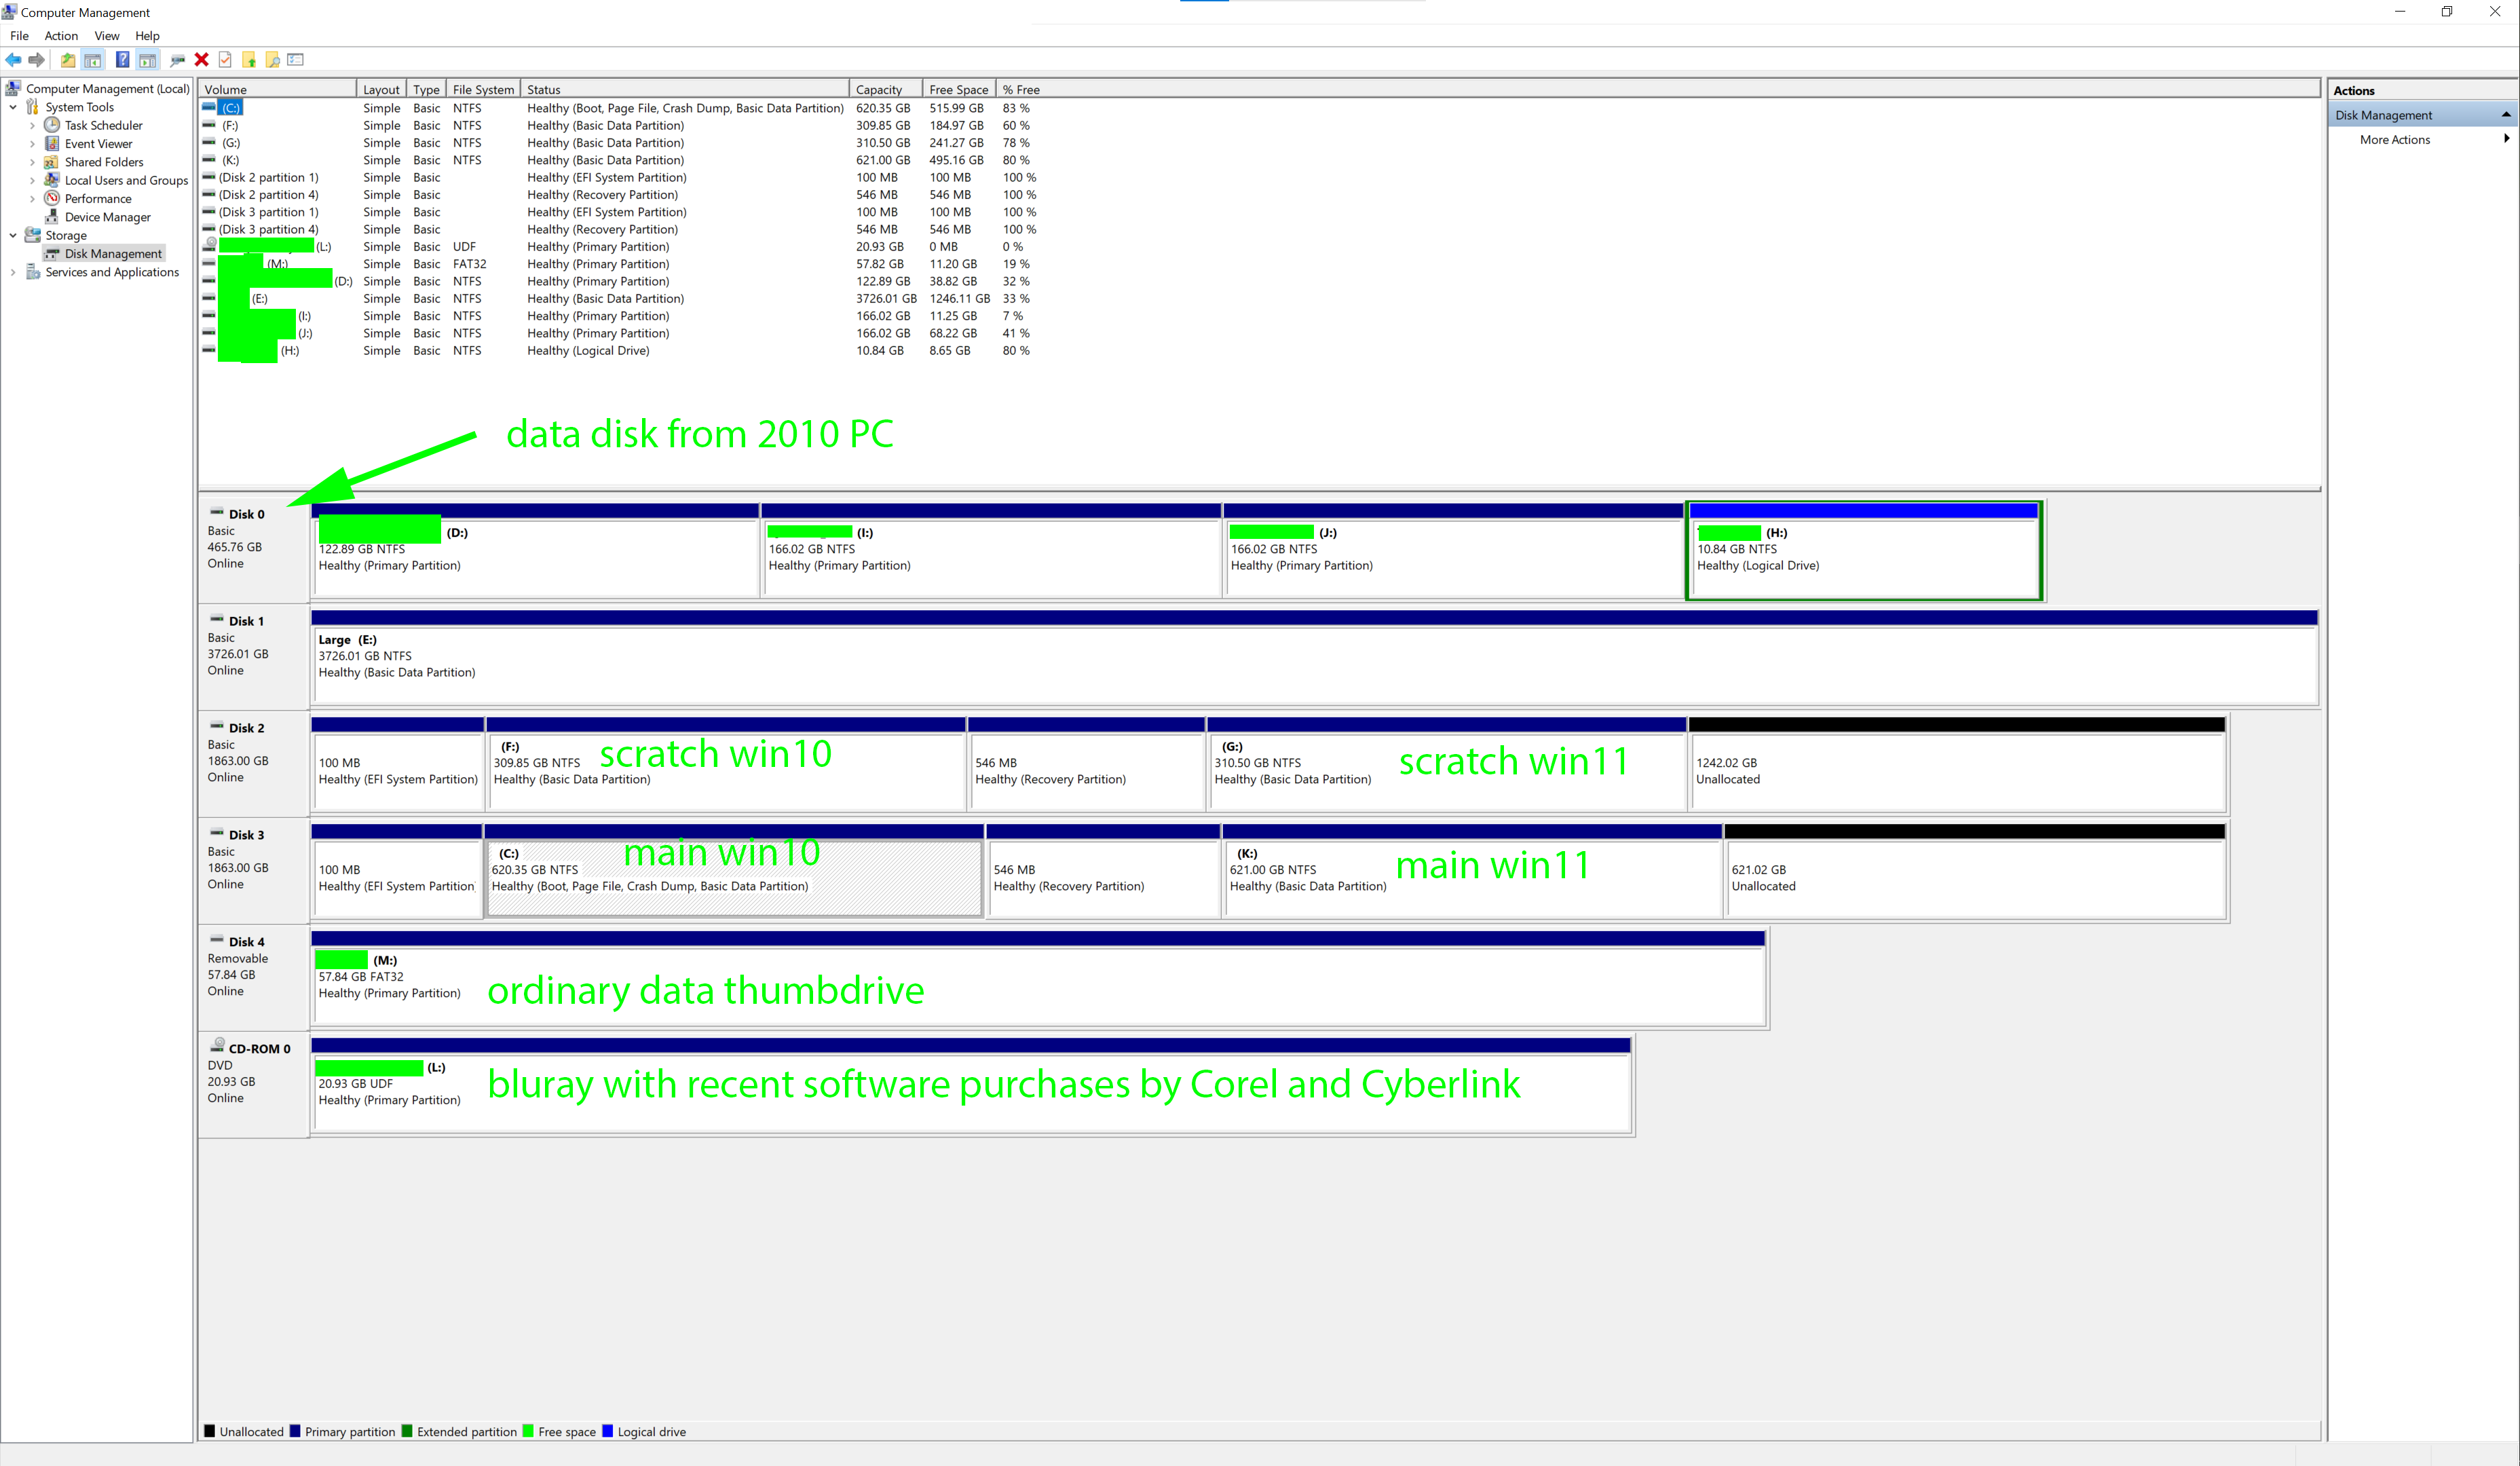Select the Task Scheduler clock icon
This screenshot has width=2520, height=1466.
52,125
